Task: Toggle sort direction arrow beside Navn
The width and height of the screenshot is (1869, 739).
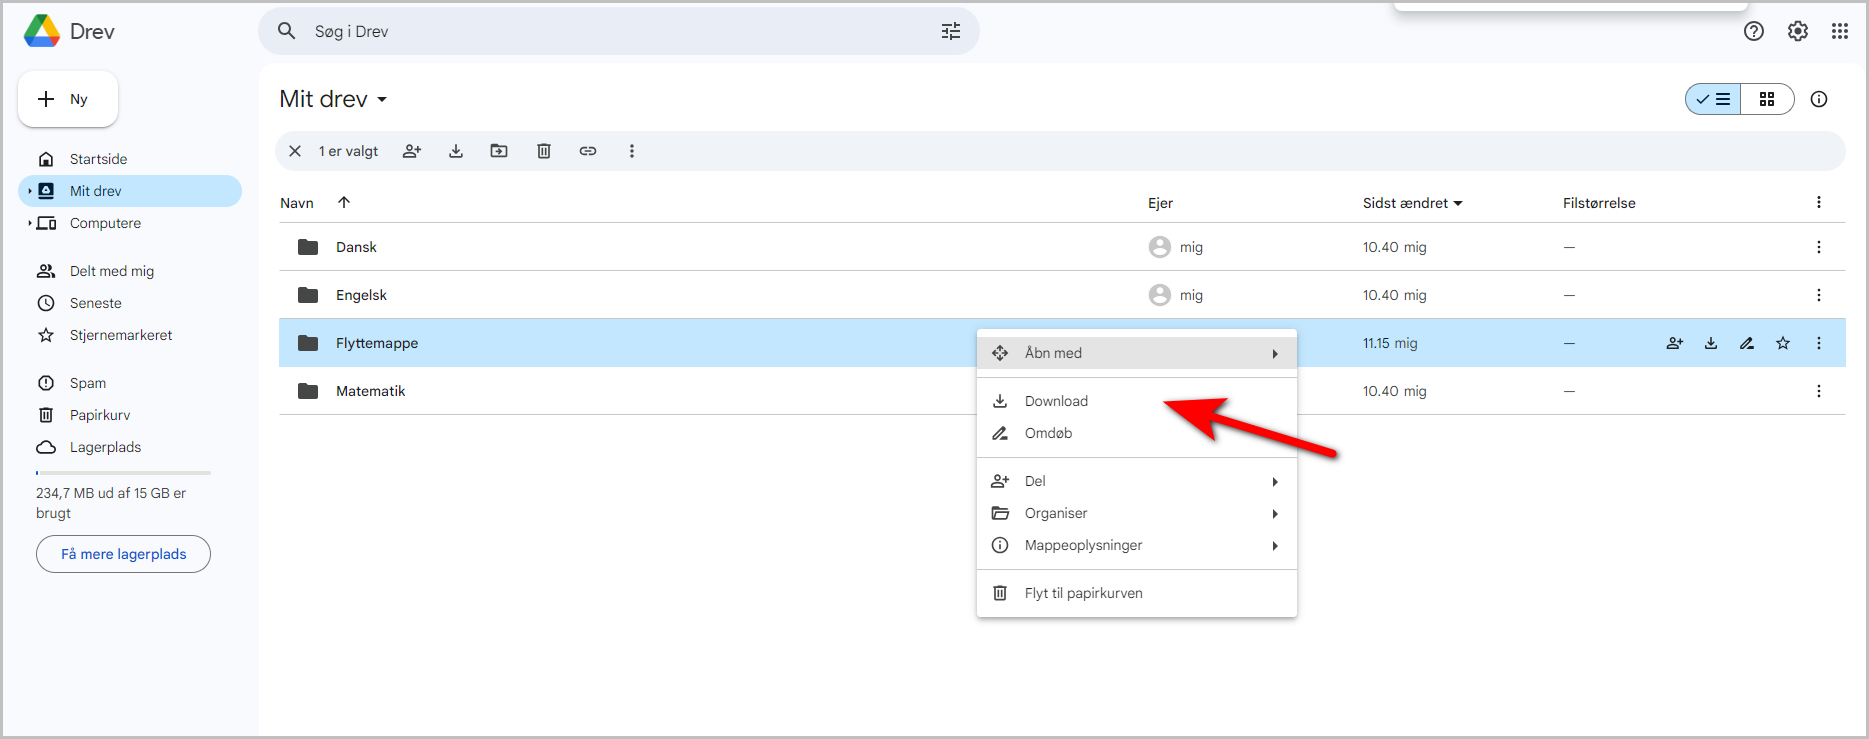Action: [x=344, y=202]
